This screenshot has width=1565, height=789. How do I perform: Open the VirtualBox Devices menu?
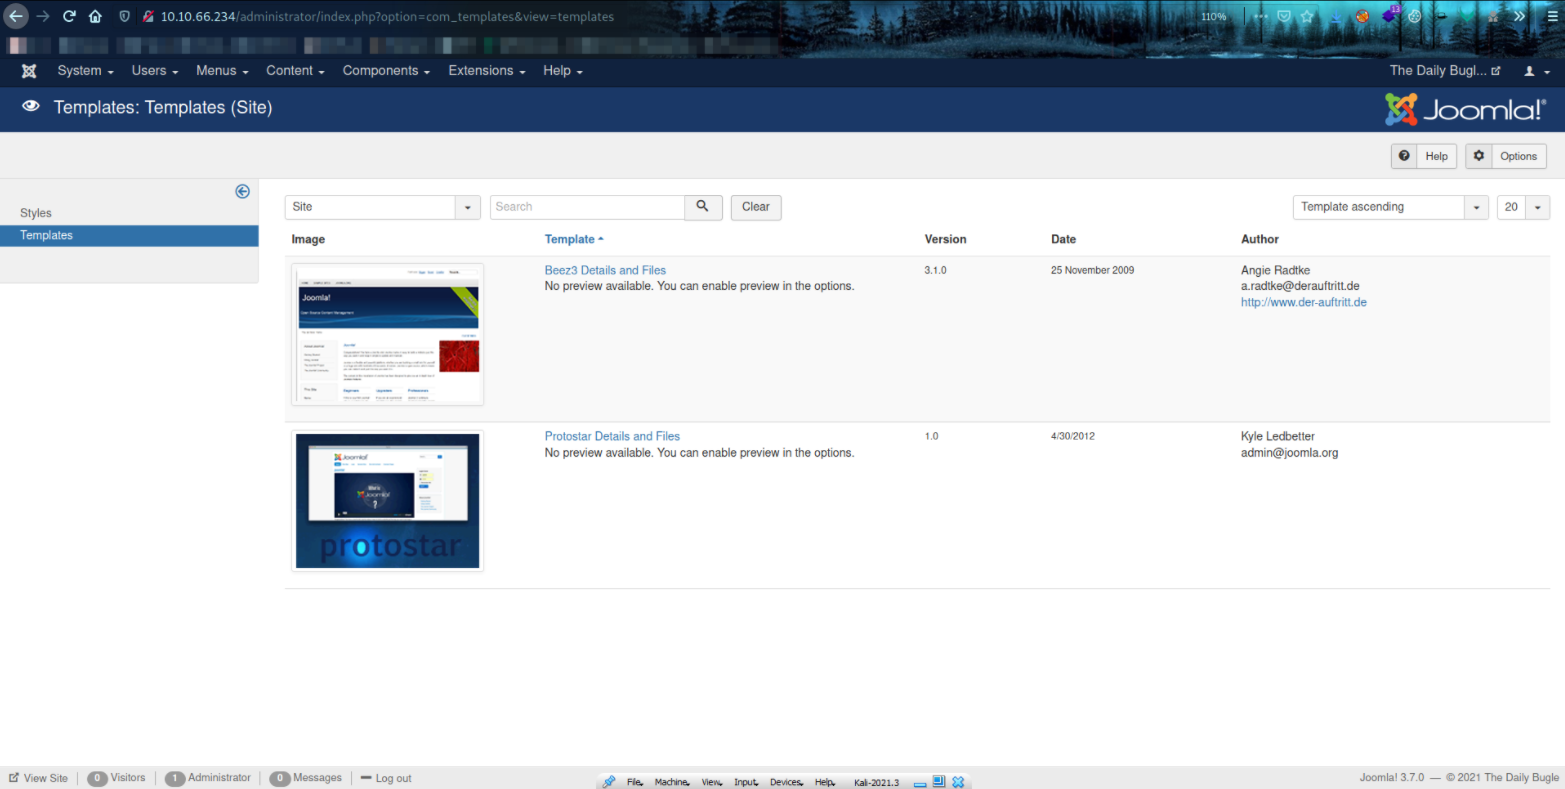pos(787,782)
